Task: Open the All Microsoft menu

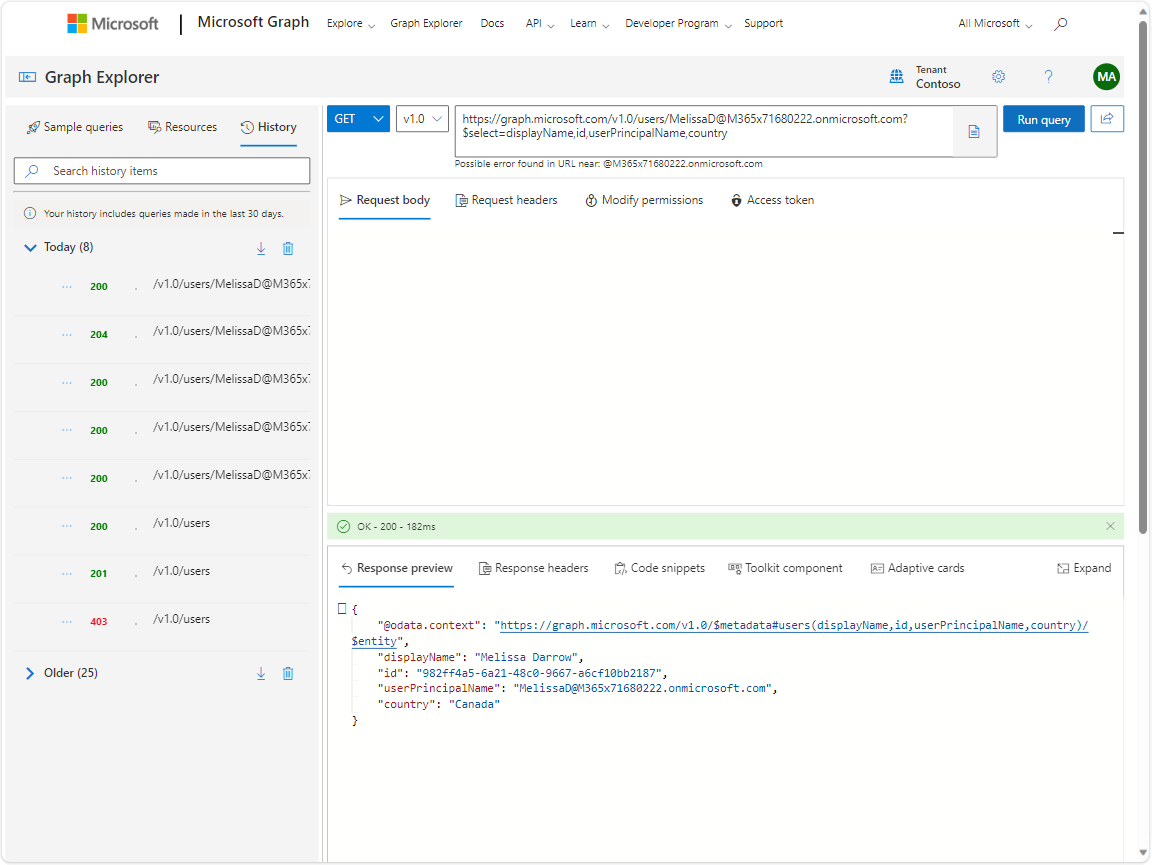Action: tap(995, 24)
